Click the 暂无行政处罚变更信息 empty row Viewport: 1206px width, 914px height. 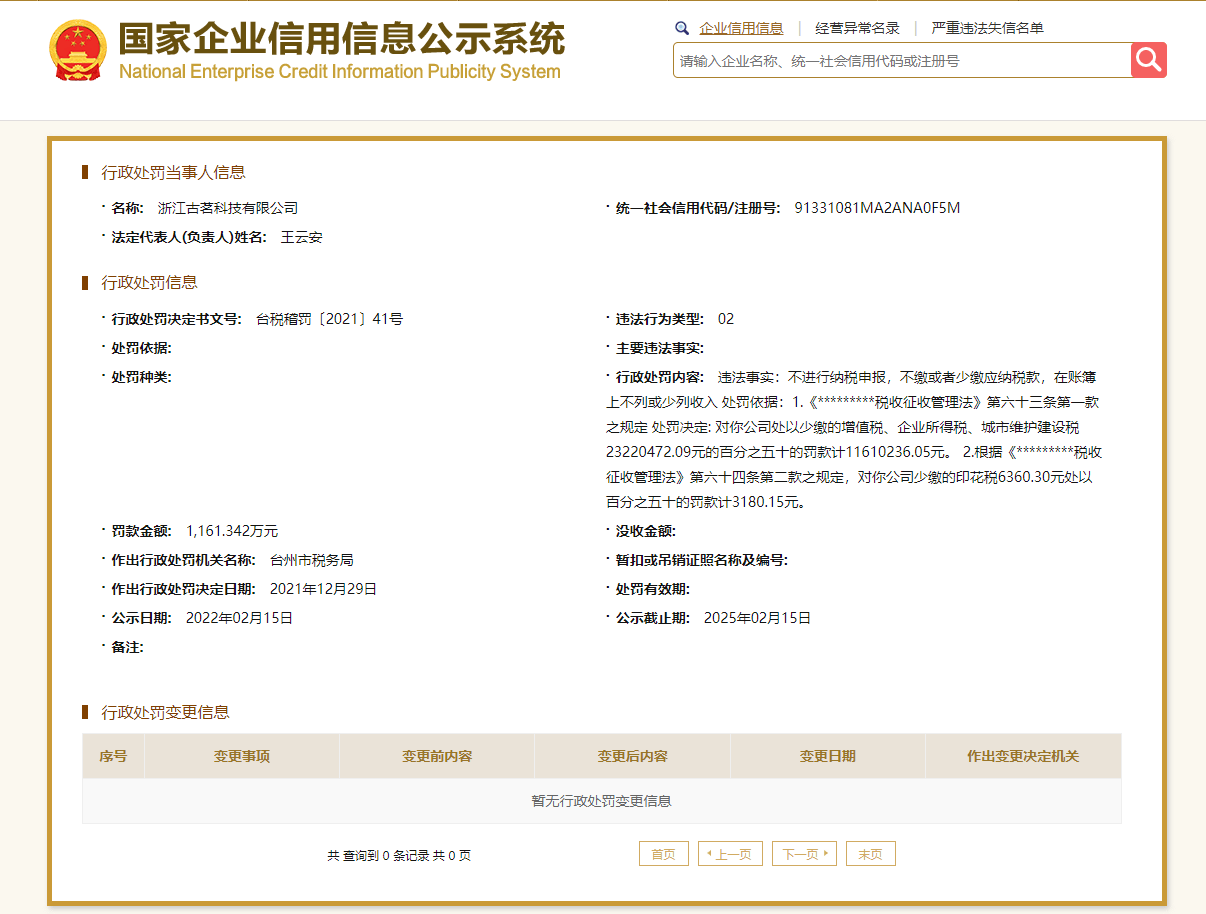[x=602, y=801]
